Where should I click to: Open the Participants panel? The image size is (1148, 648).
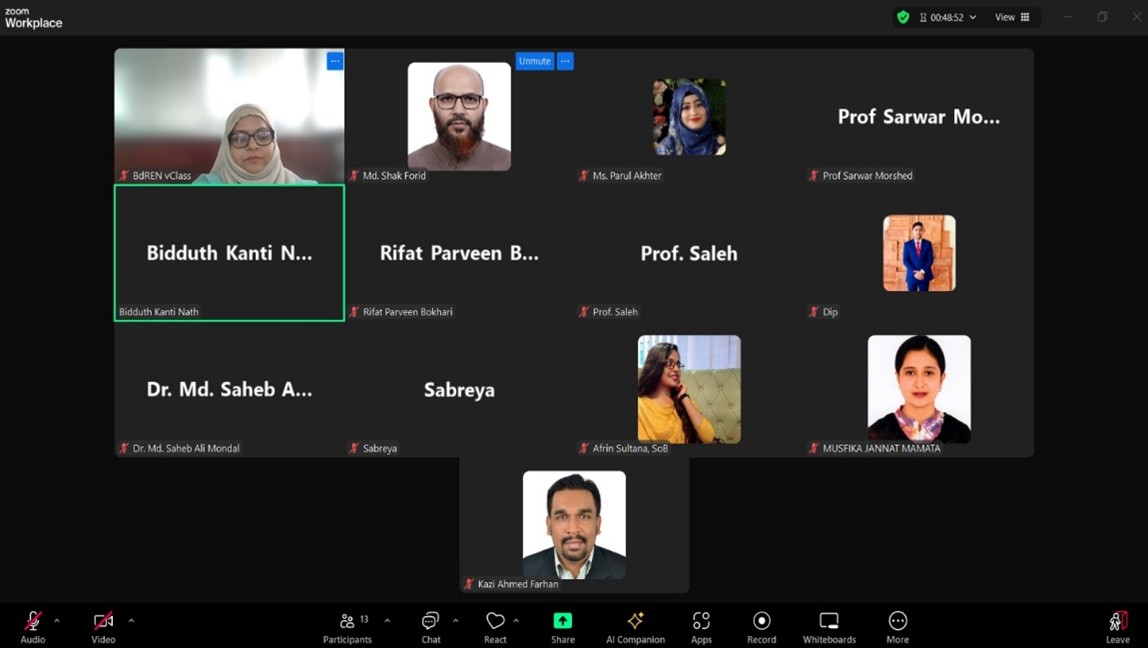click(347, 627)
